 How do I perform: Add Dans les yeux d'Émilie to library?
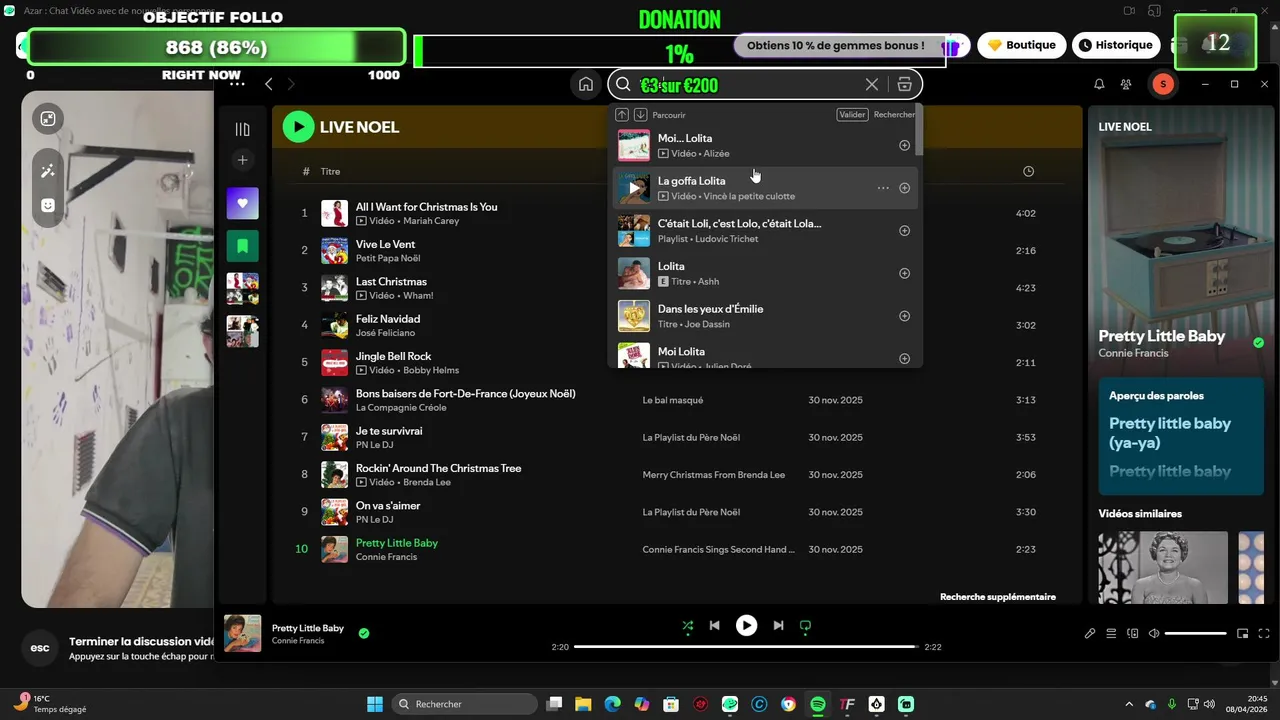pos(904,316)
